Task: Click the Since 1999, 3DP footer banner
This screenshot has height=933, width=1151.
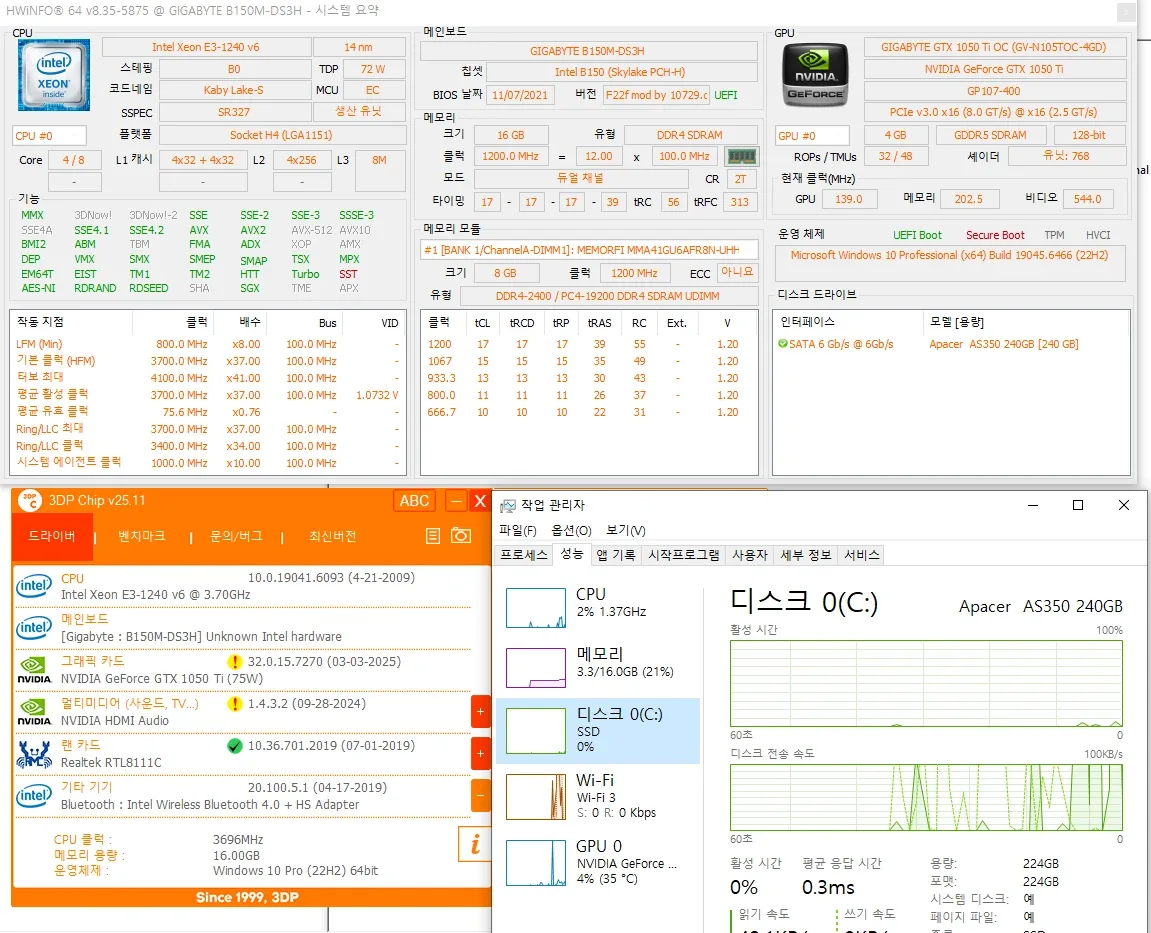Action: coord(247,897)
